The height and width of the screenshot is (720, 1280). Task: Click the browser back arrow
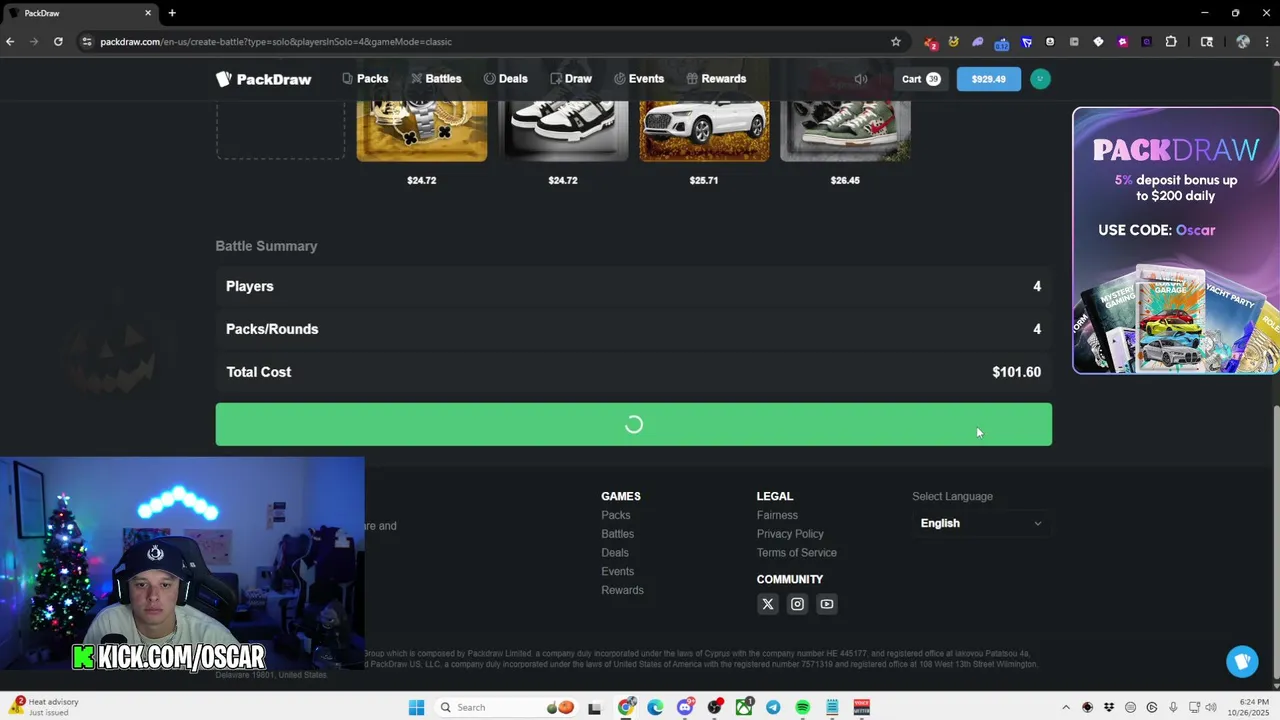click(10, 41)
